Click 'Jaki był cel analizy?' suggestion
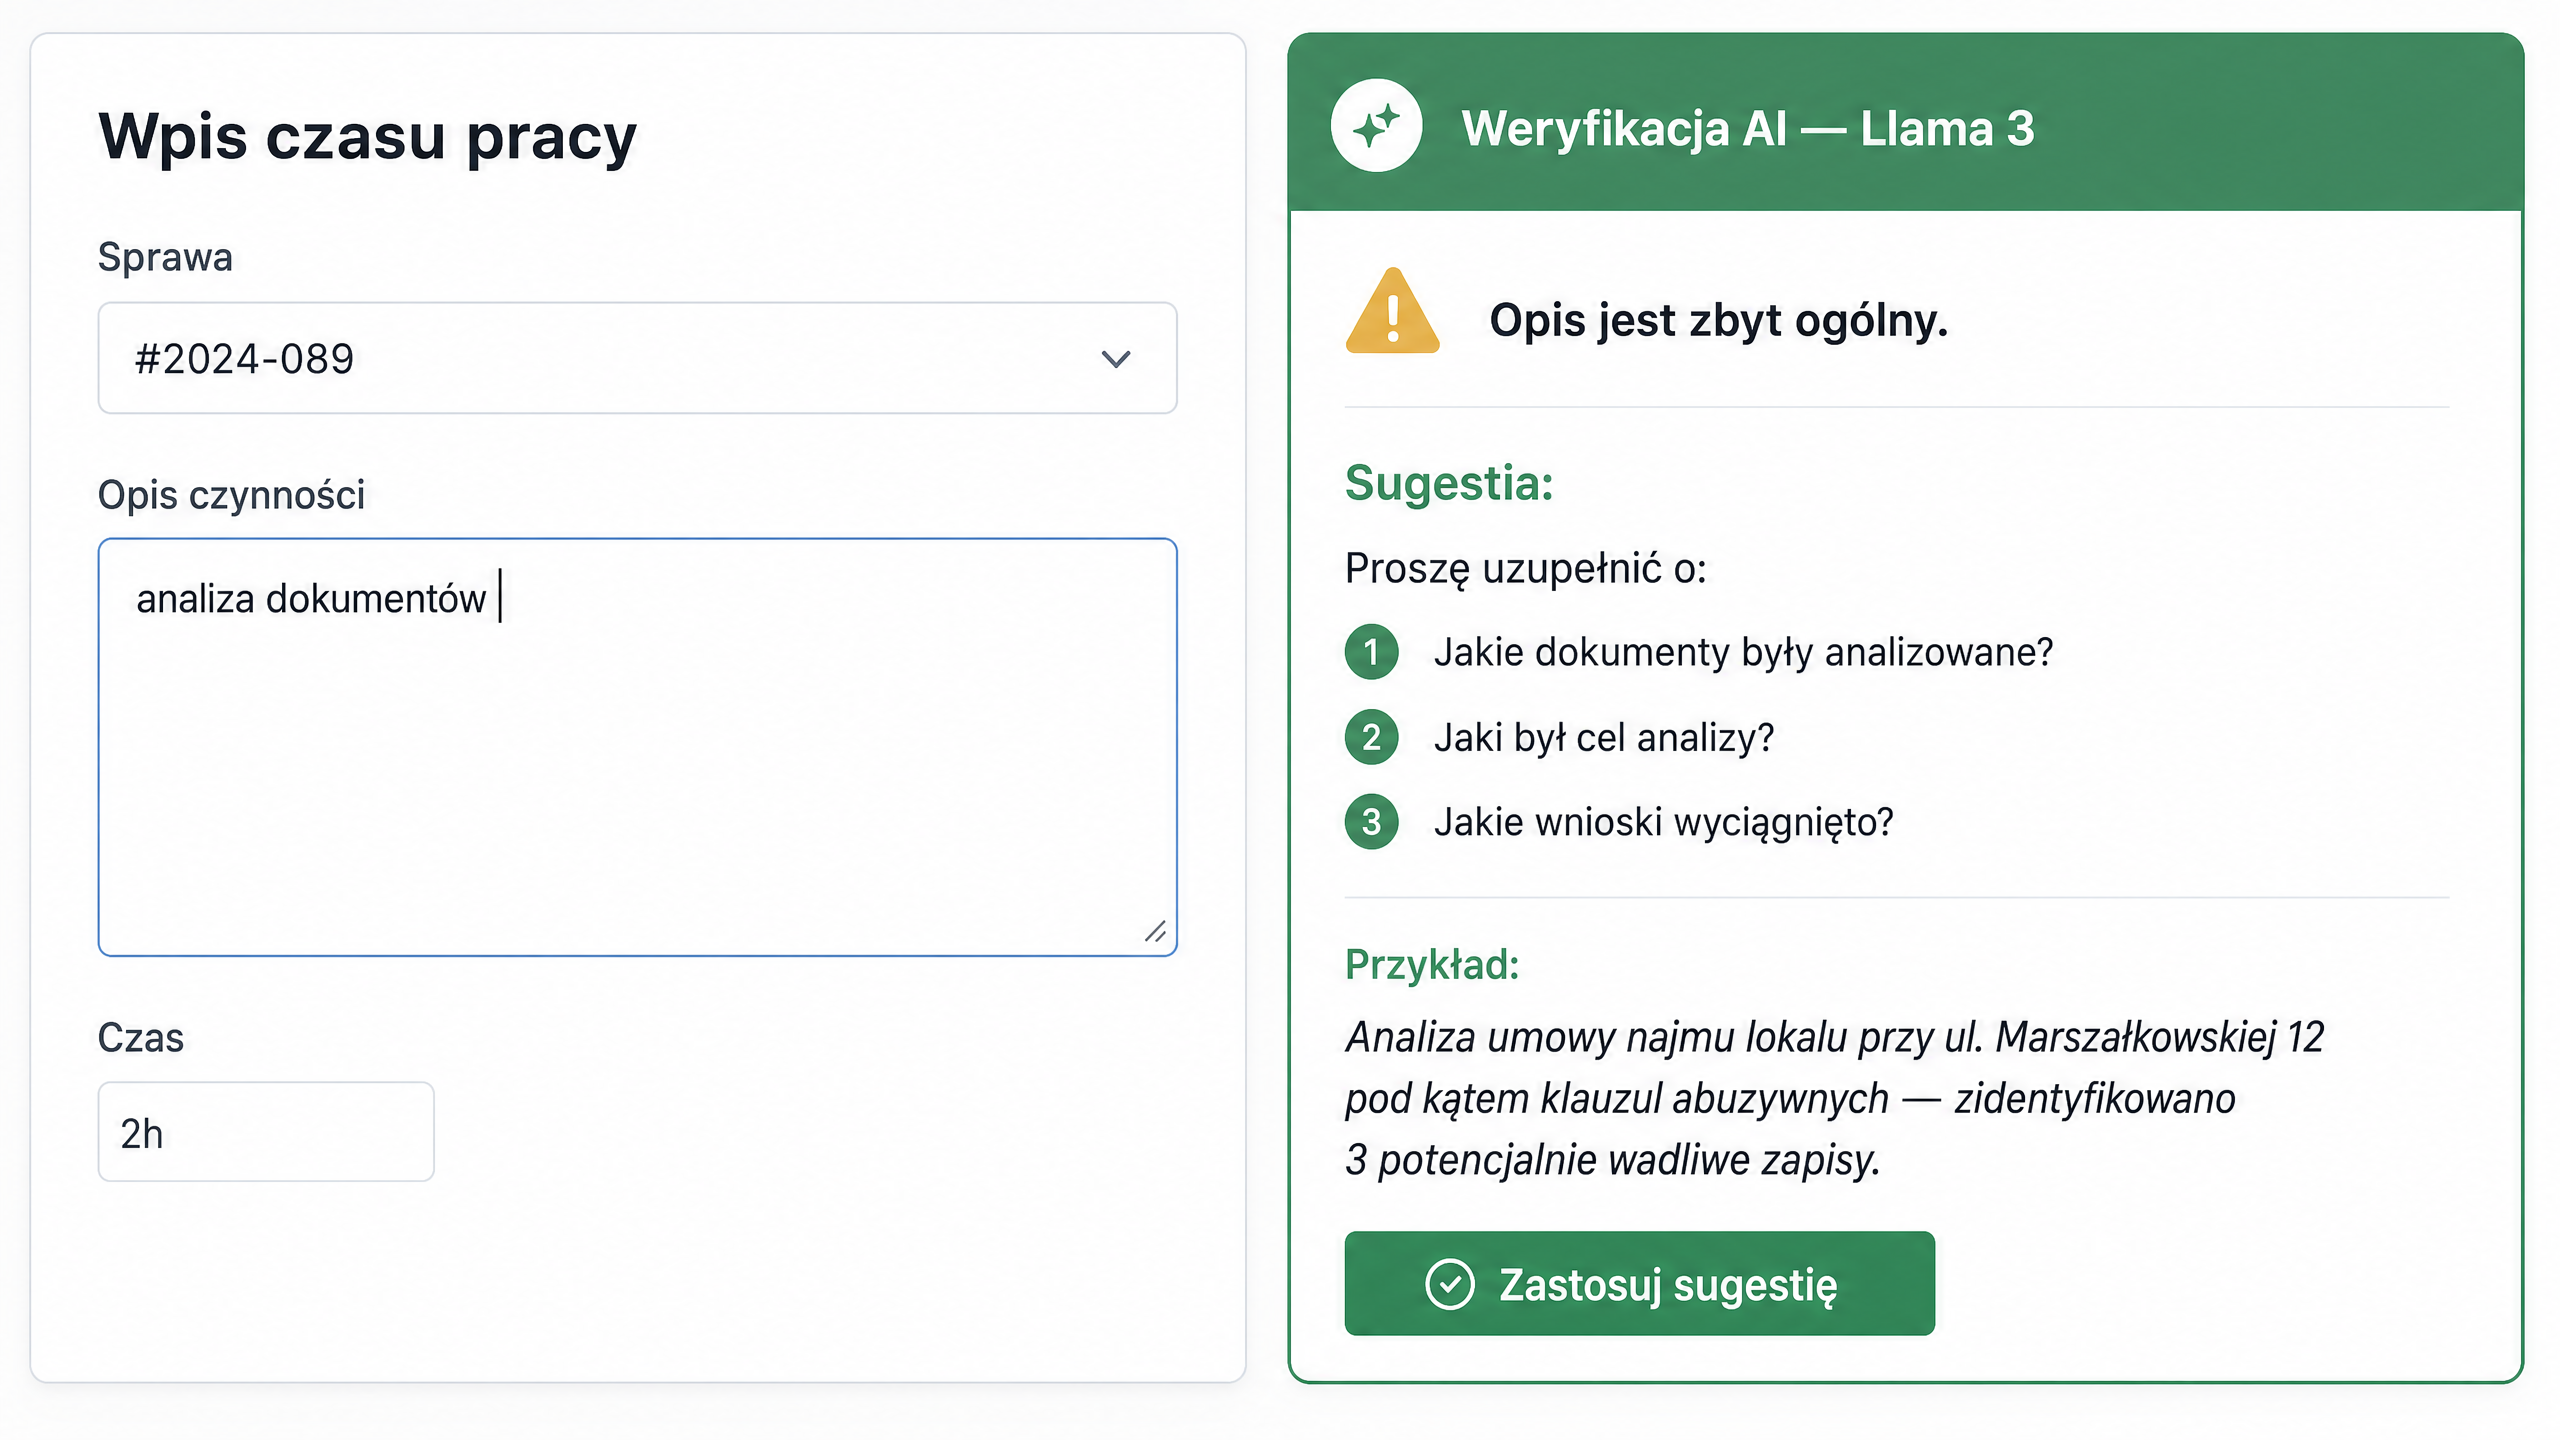 coord(1604,737)
